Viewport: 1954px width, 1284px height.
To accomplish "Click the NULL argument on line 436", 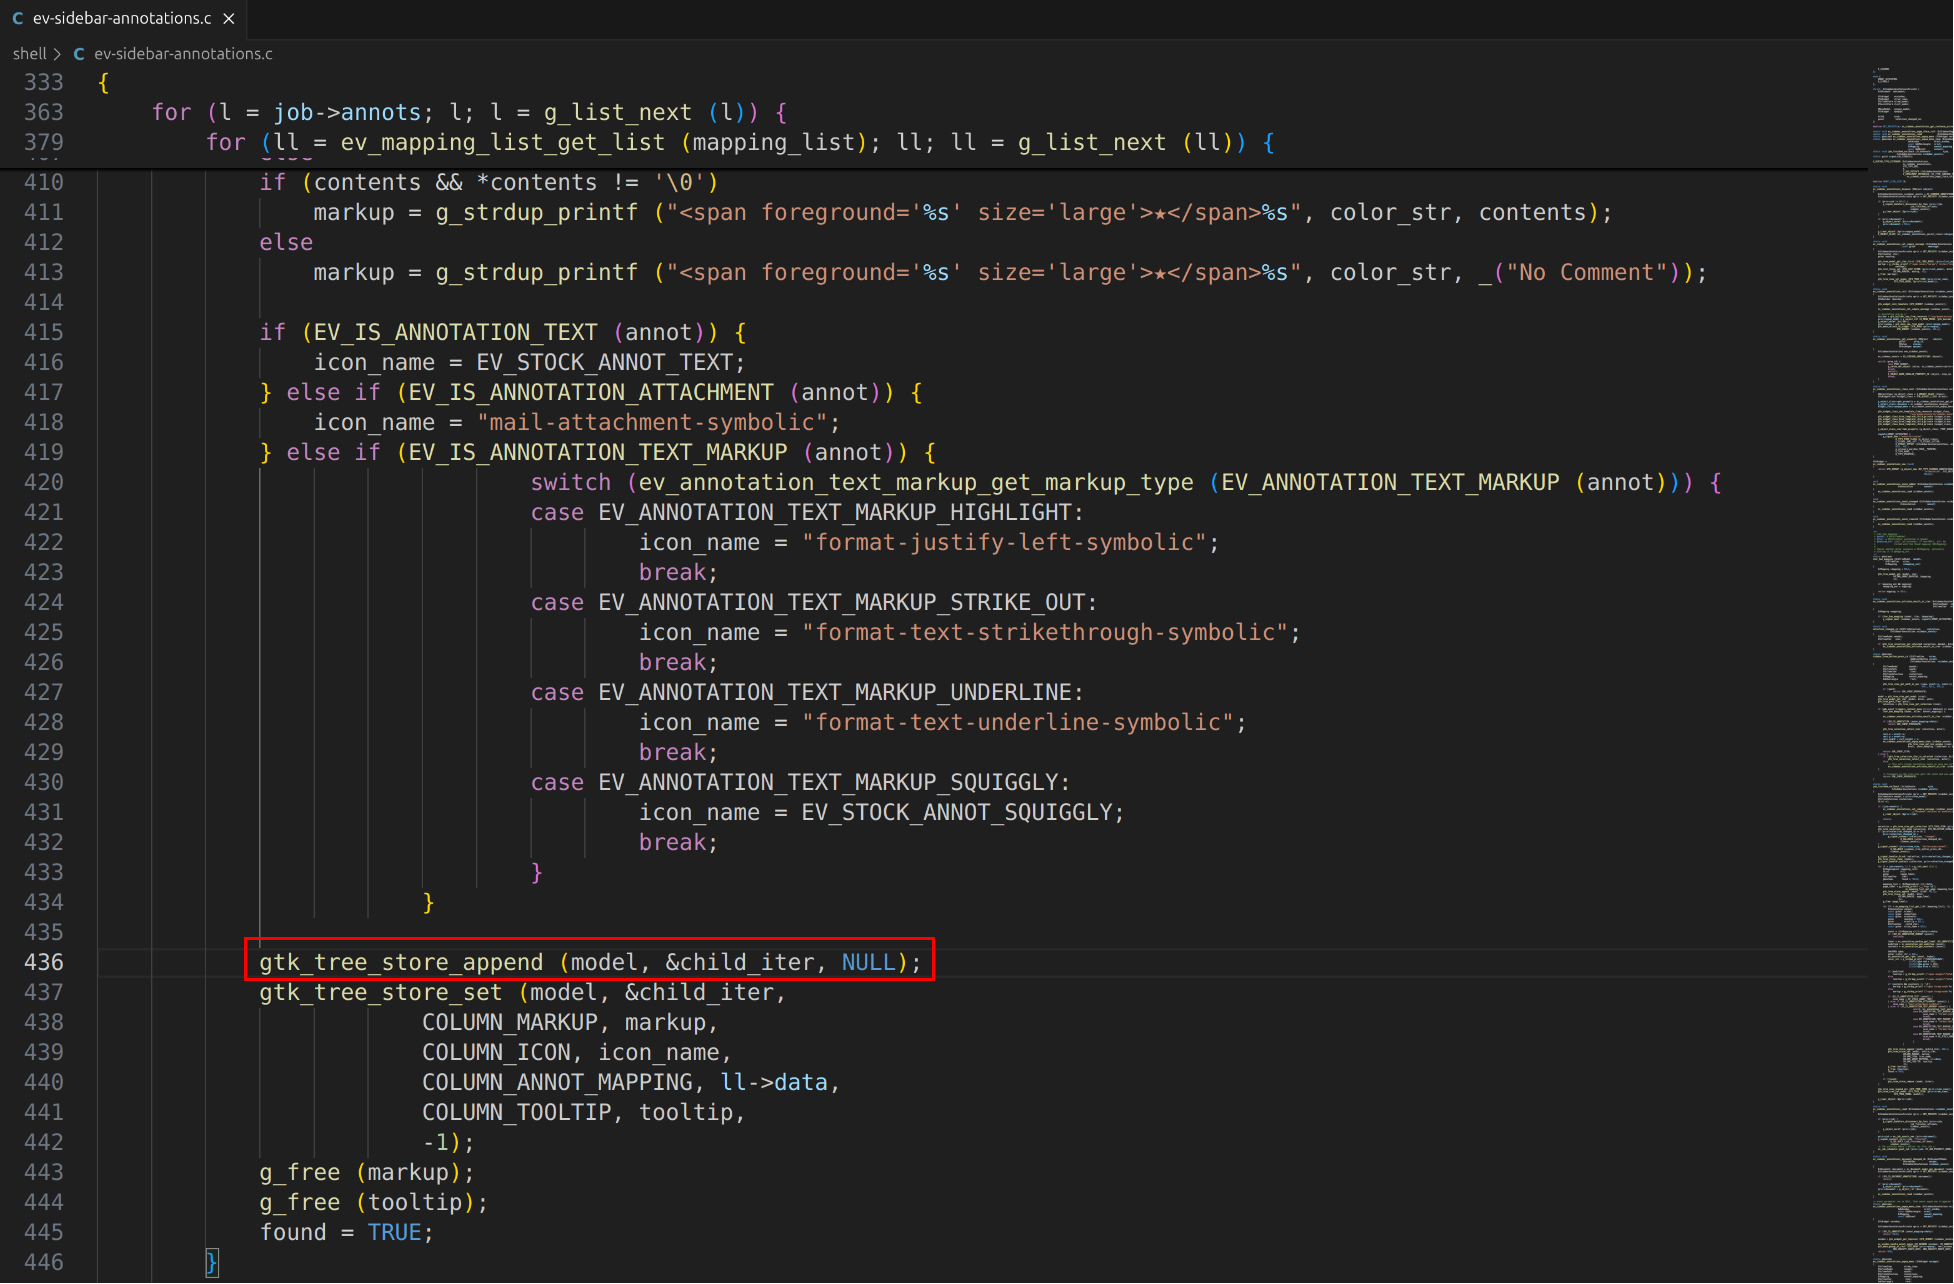I will click(868, 962).
